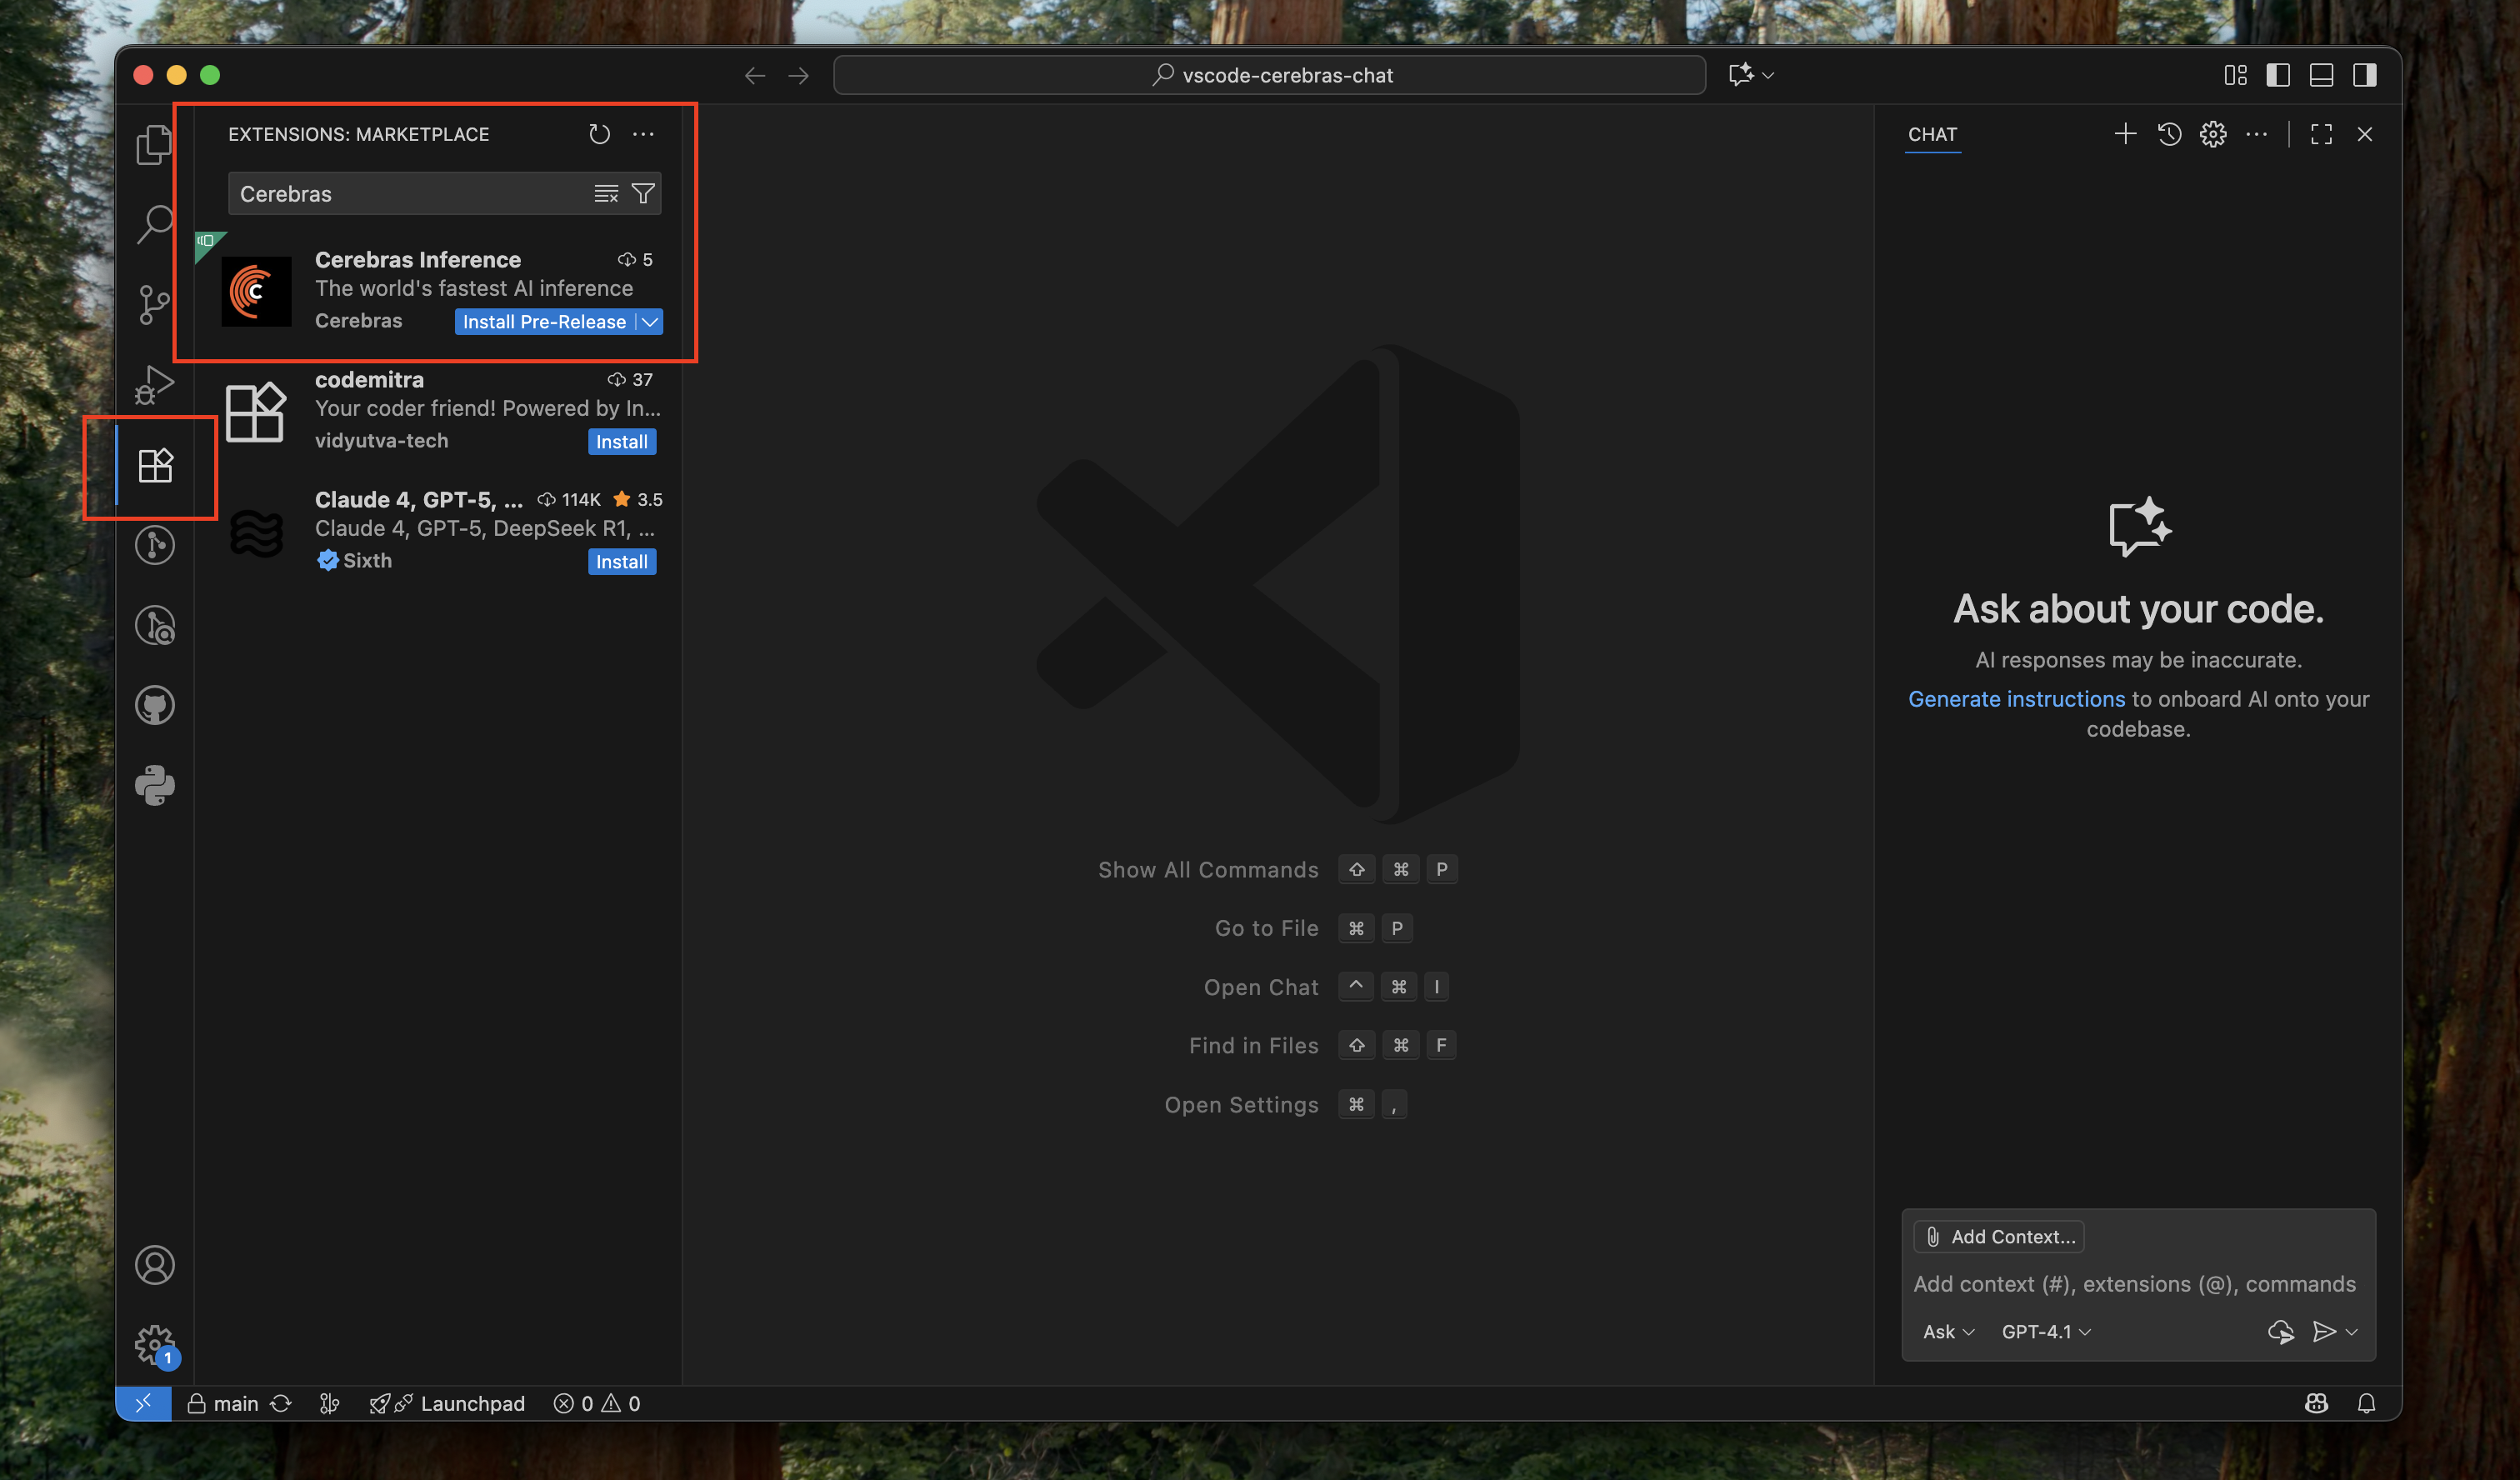
Task: Open the Ask chat mode dropdown
Action: [1947, 1332]
